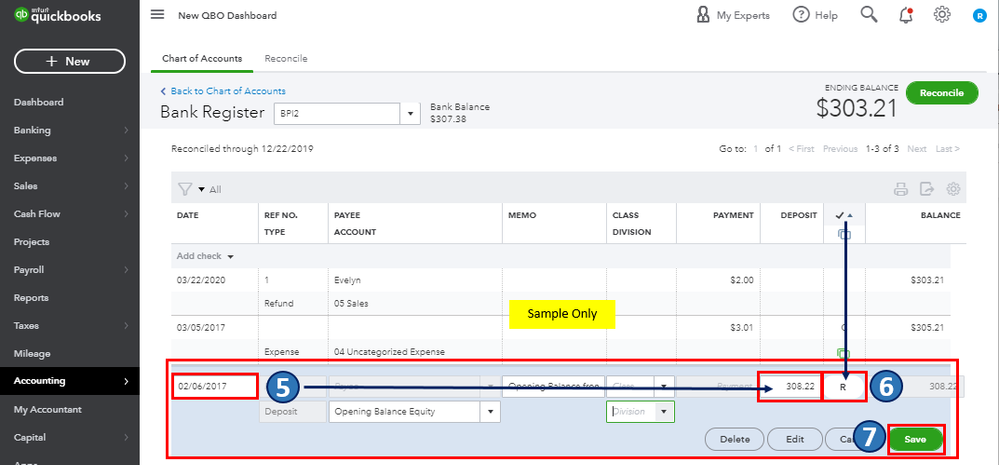The image size is (999, 465).
Task: Expand the BPI2 account dropdown
Action: (x=411, y=114)
